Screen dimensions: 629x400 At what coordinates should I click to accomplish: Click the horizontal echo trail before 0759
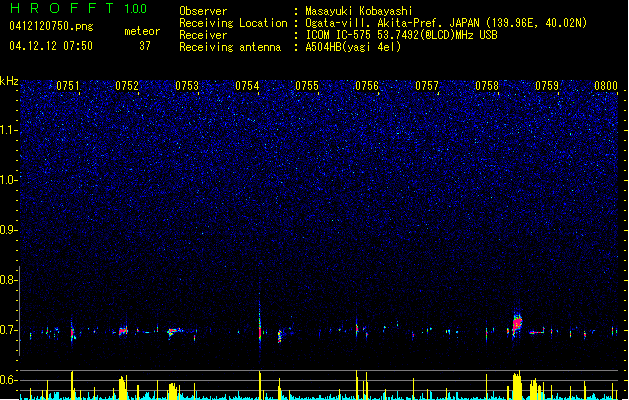(x=537, y=332)
